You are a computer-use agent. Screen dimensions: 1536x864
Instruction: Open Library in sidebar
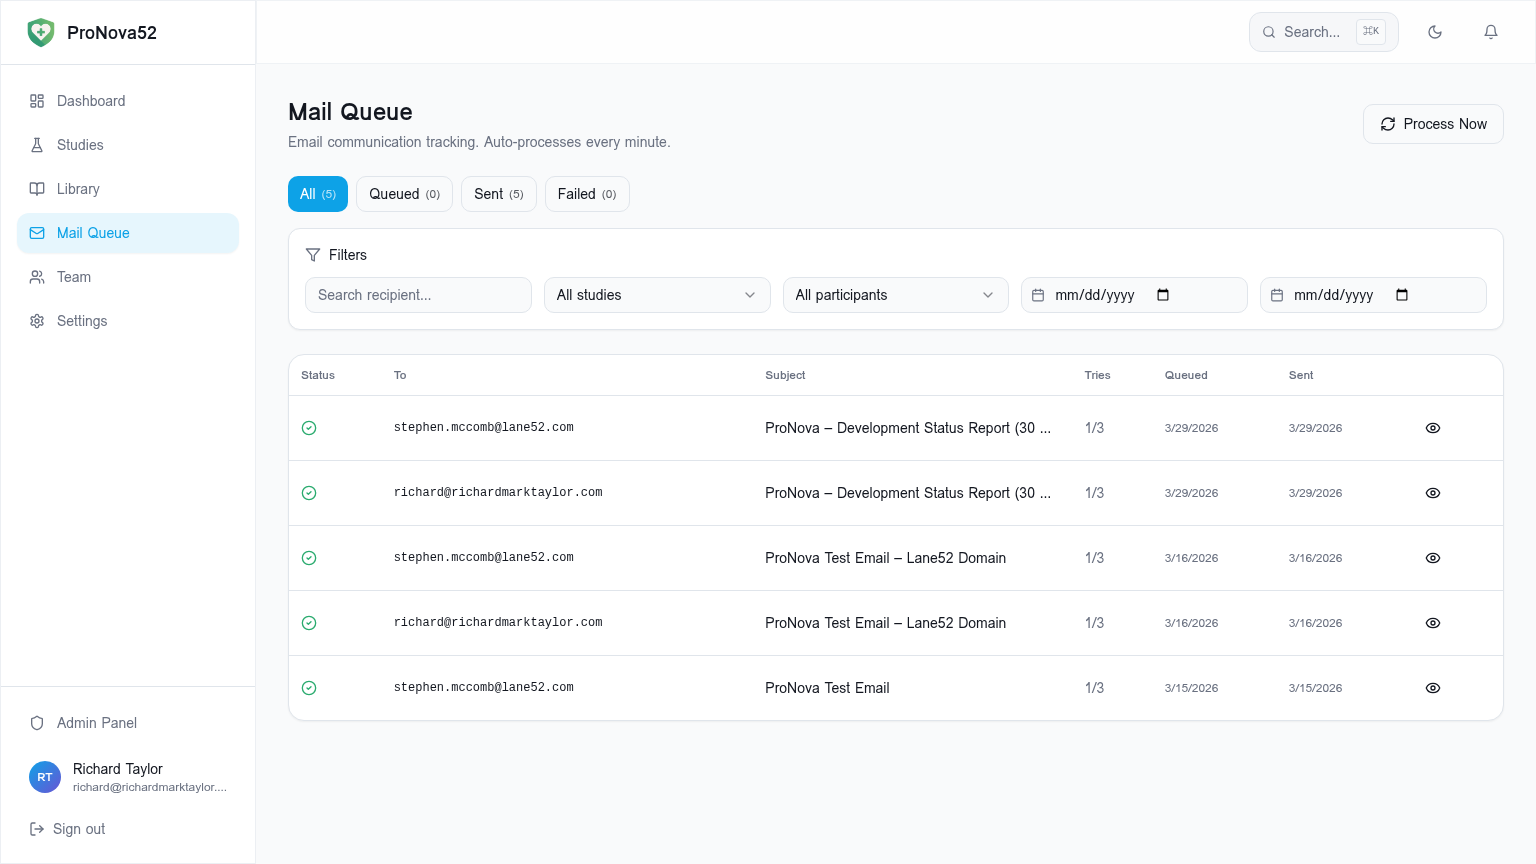coord(128,189)
